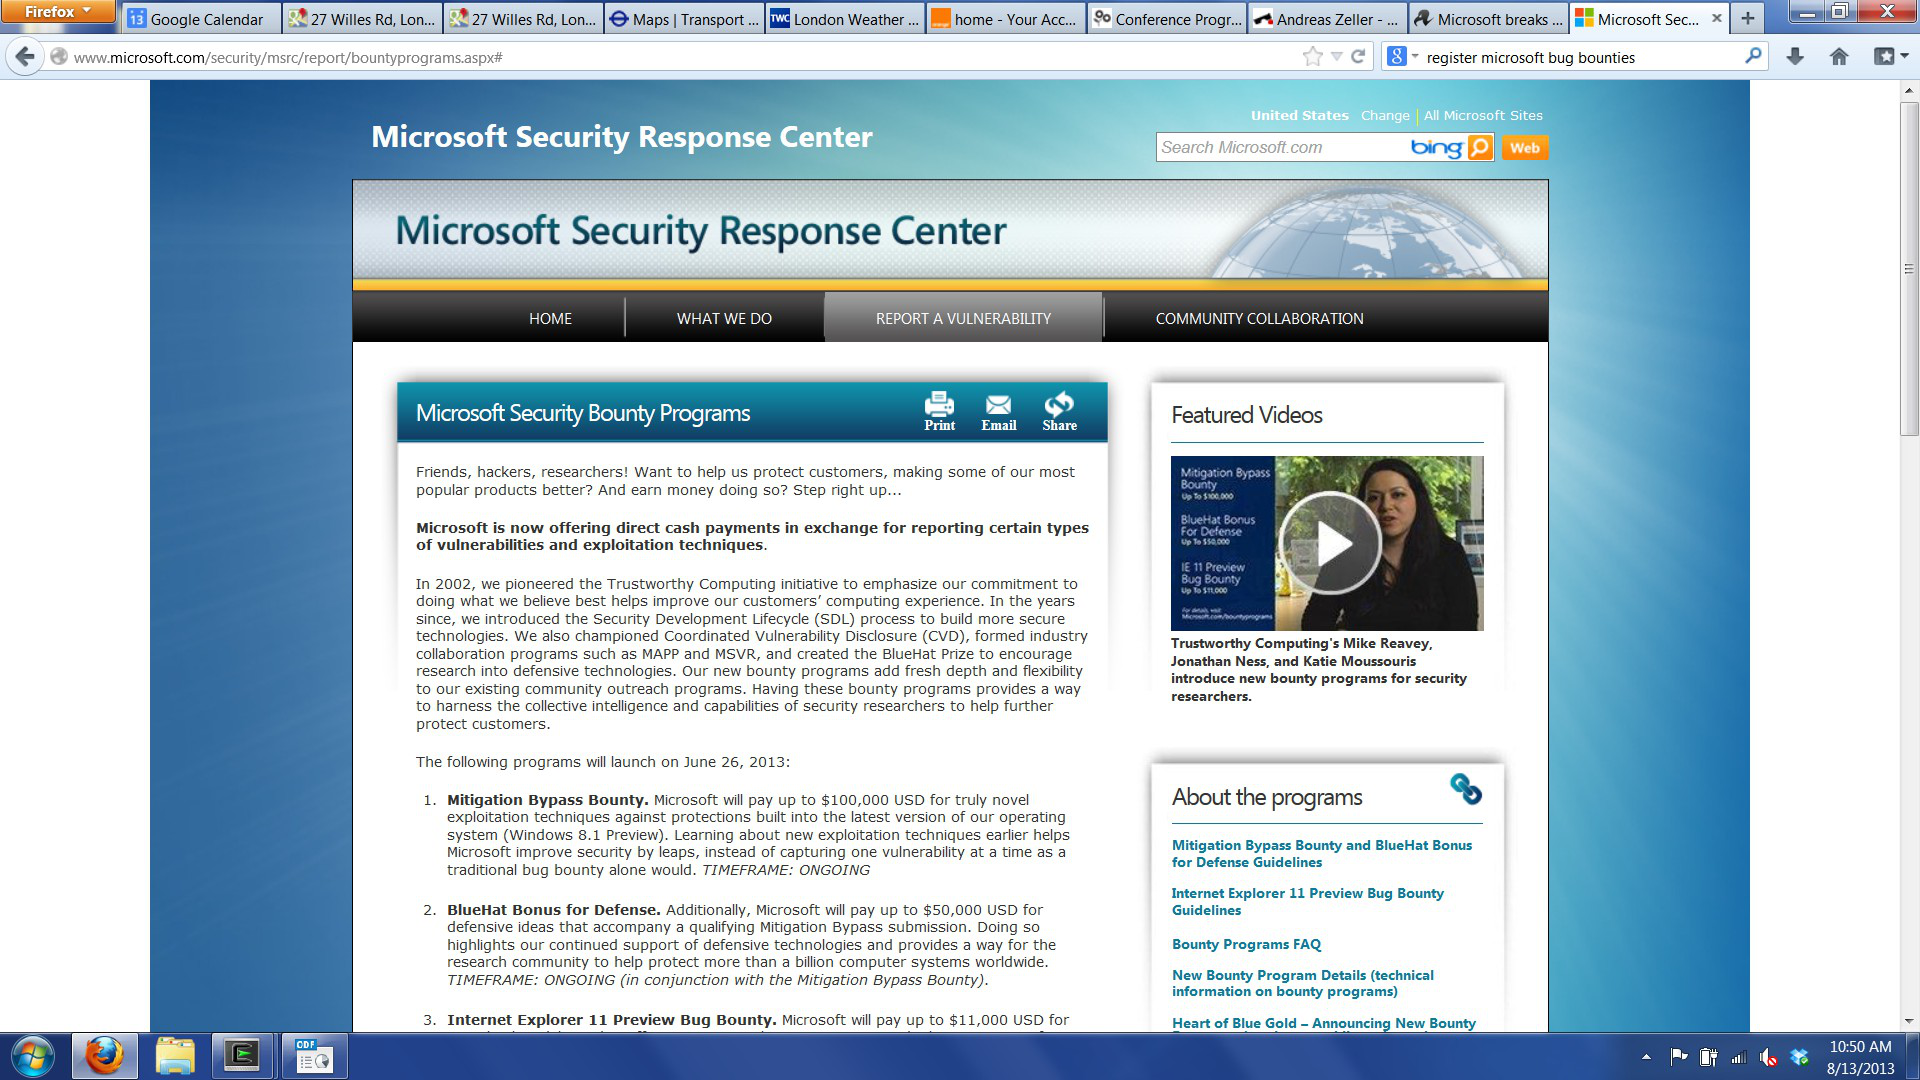Open the Bounty Programs FAQ link
Image resolution: width=1920 pixels, height=1080 pixels.
[1246, 944]
